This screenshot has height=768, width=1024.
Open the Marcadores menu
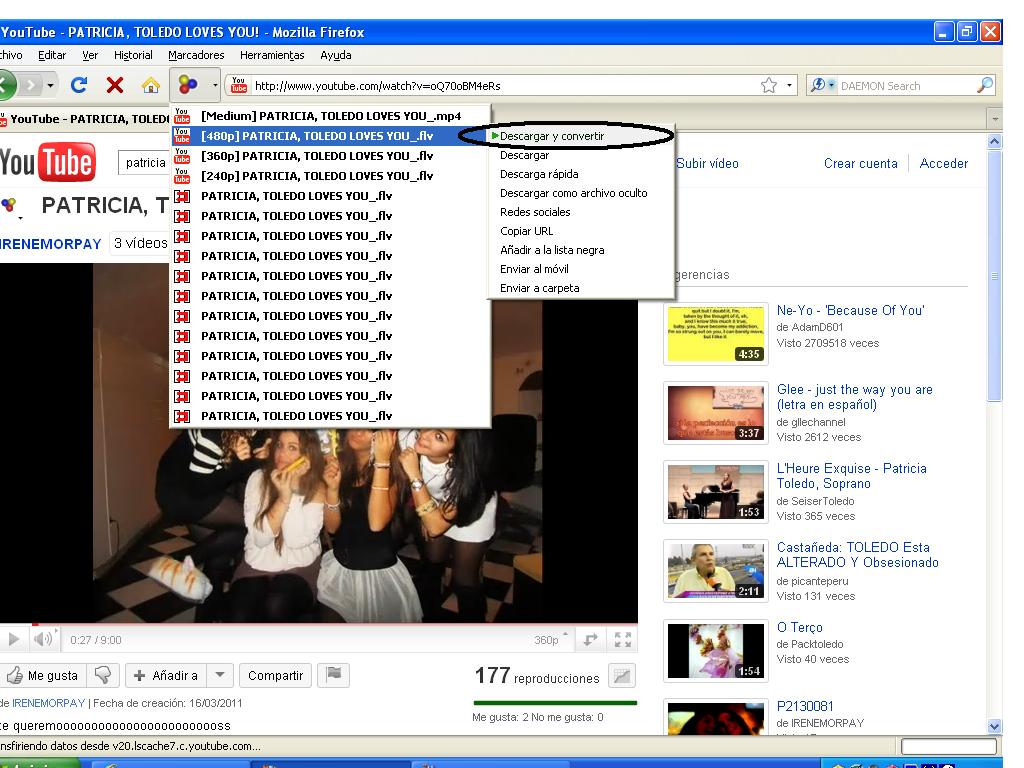pos(196,56)
